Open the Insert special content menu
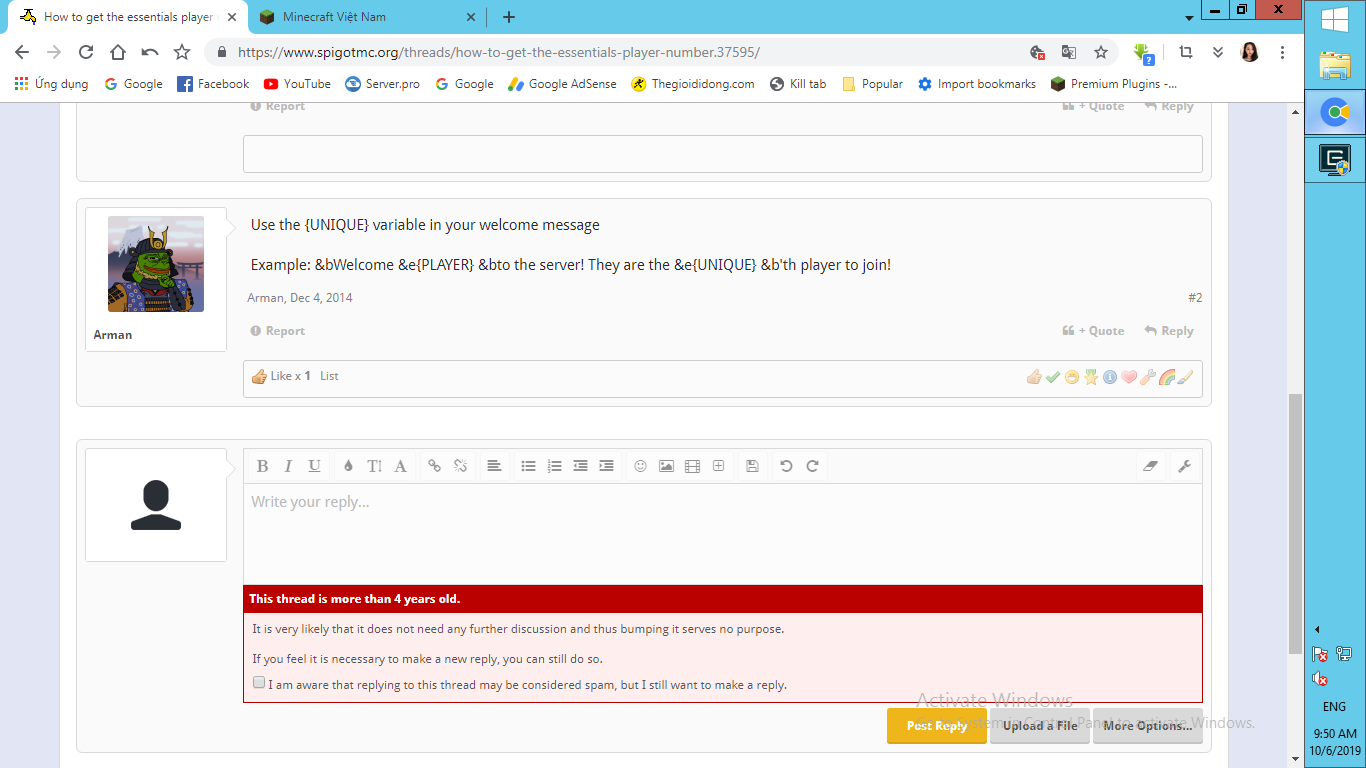The width and height of the screenshot is (1366, 768). [718, 466]
